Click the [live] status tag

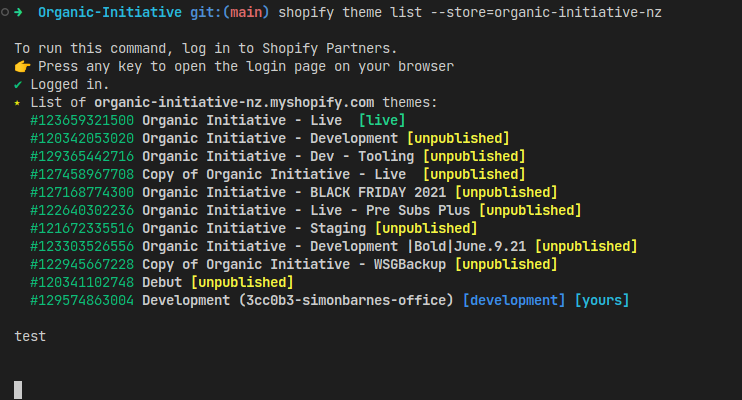tap(381, 120)
